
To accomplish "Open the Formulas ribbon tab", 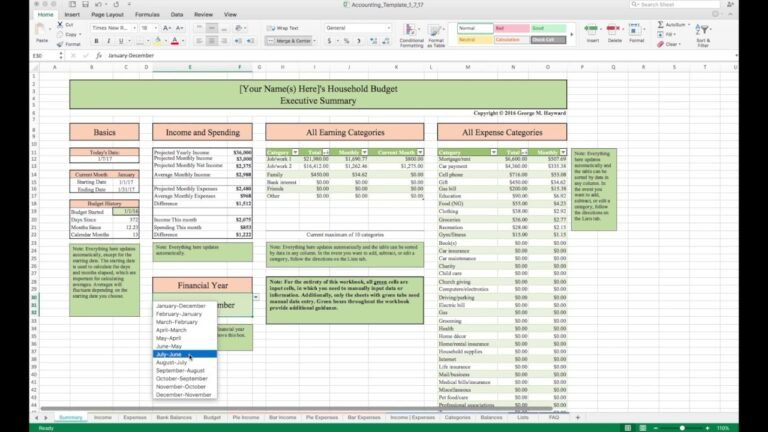I will [147, 15].
